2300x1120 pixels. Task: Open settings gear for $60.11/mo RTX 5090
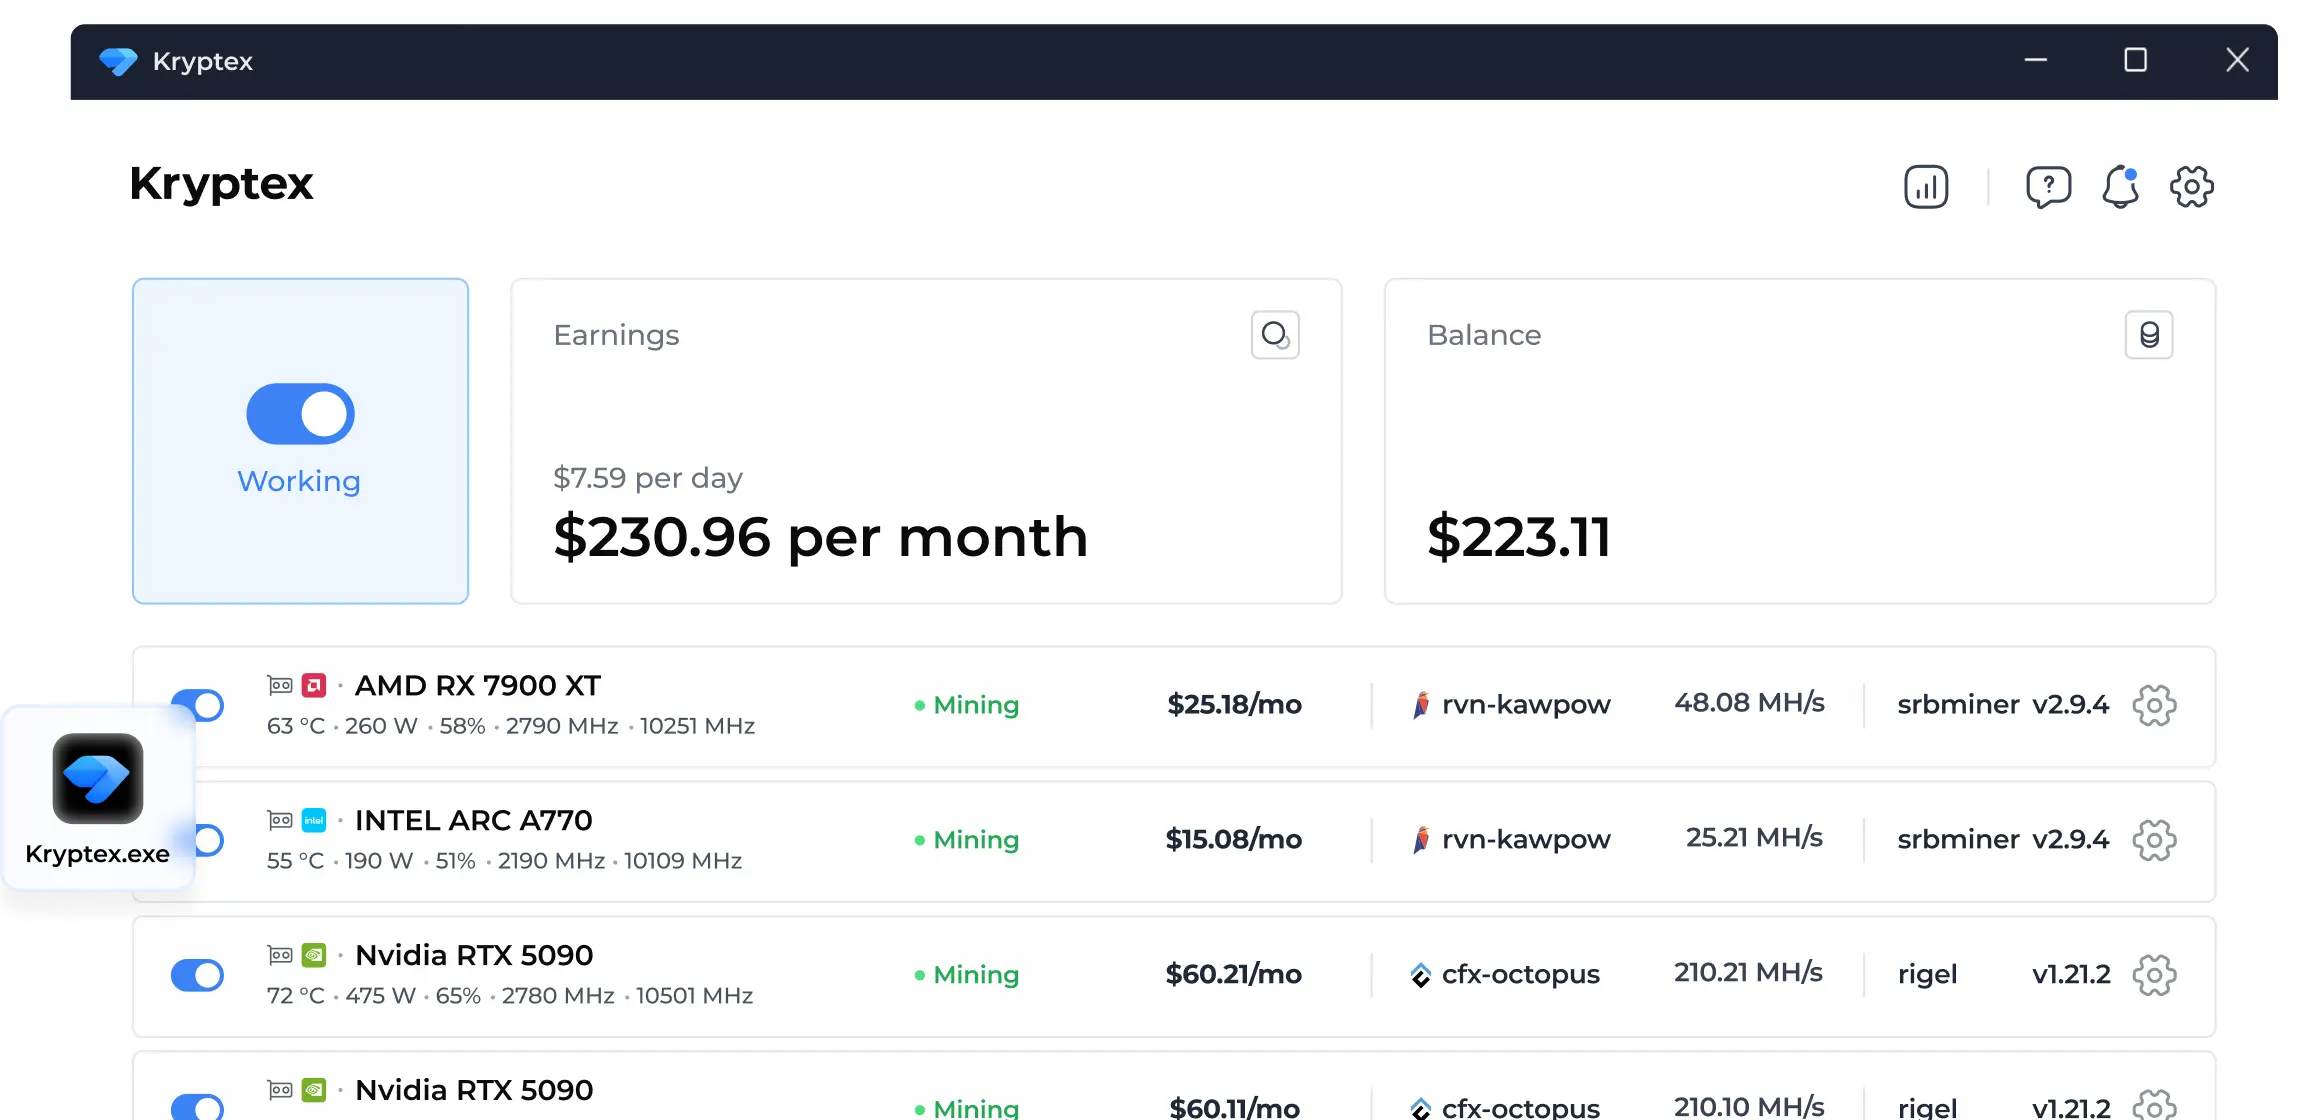point(2154,1105)
